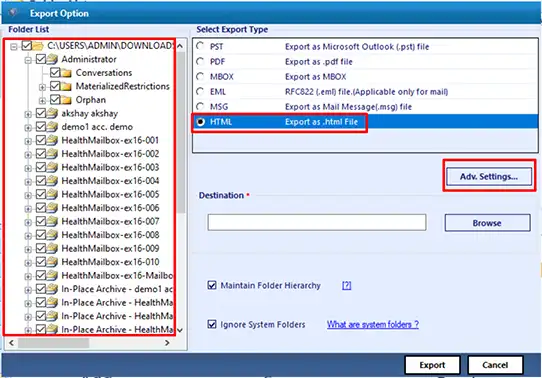Uncheck the root C:\USERS folder checkbox
This screenshot has width=542, height=378.
coord(27,46)
